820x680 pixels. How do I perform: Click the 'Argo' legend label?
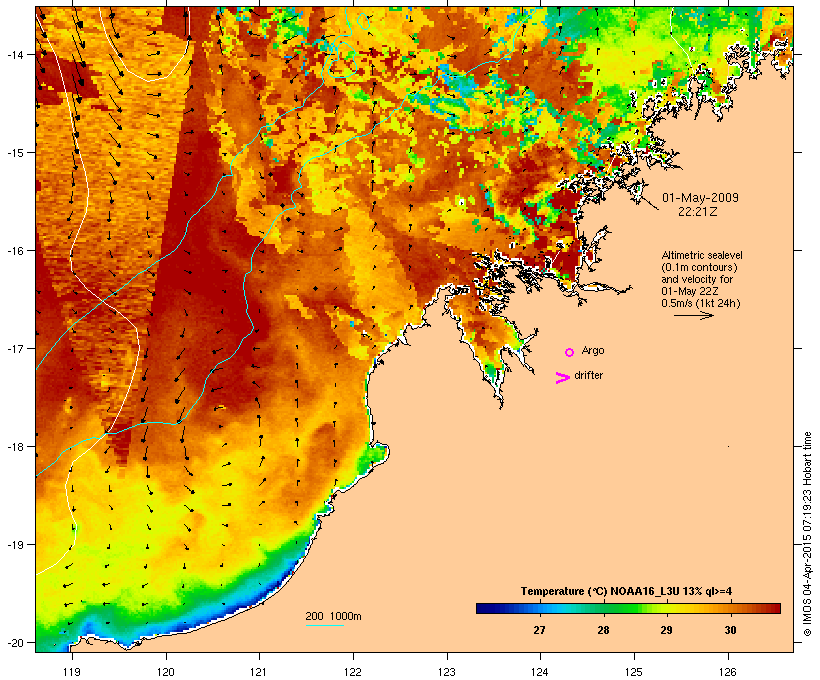pos(593,350)
